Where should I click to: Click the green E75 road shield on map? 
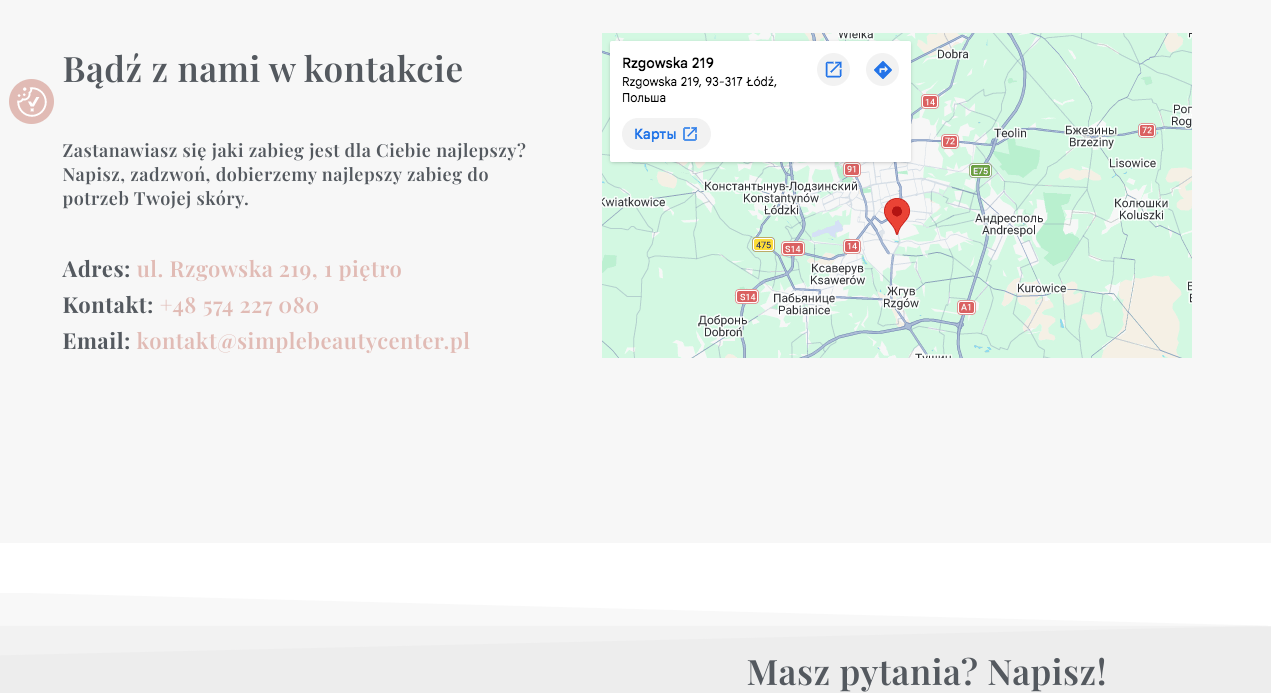[x=980, y=171]
